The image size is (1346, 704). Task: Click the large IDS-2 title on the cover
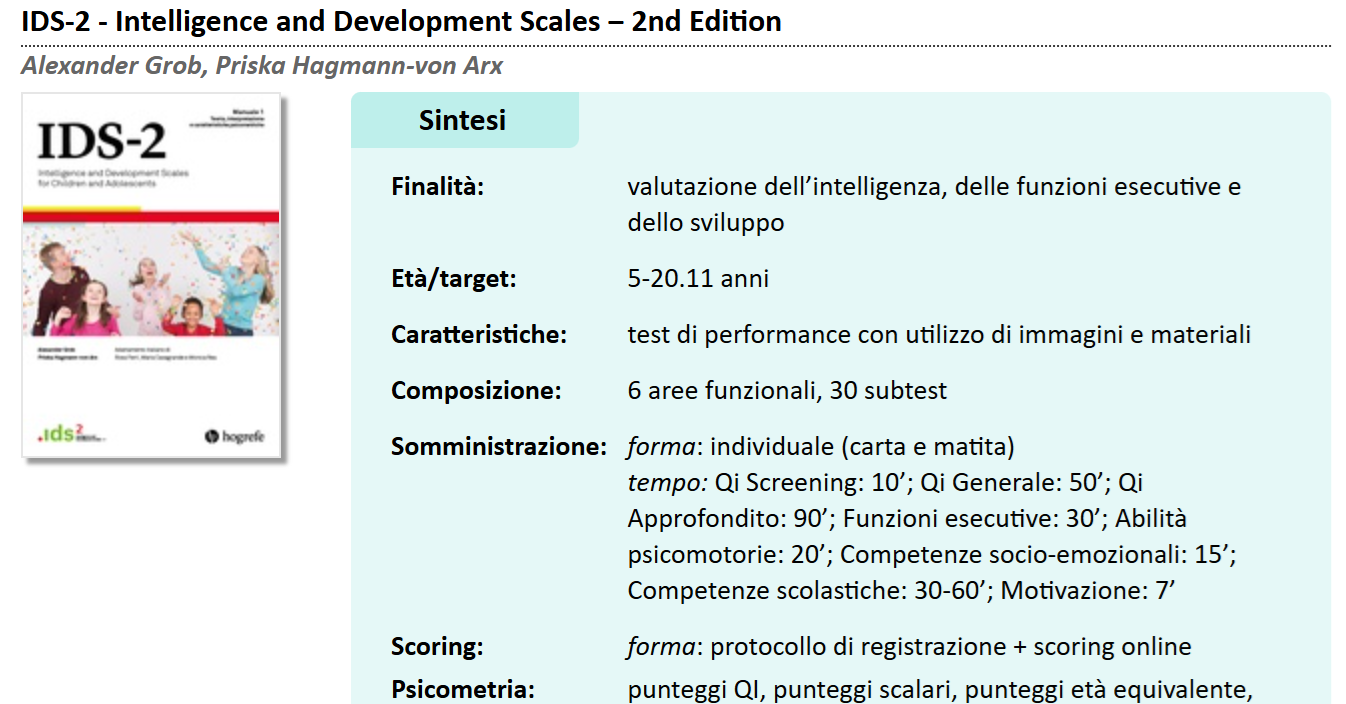[x=101, y=143]
